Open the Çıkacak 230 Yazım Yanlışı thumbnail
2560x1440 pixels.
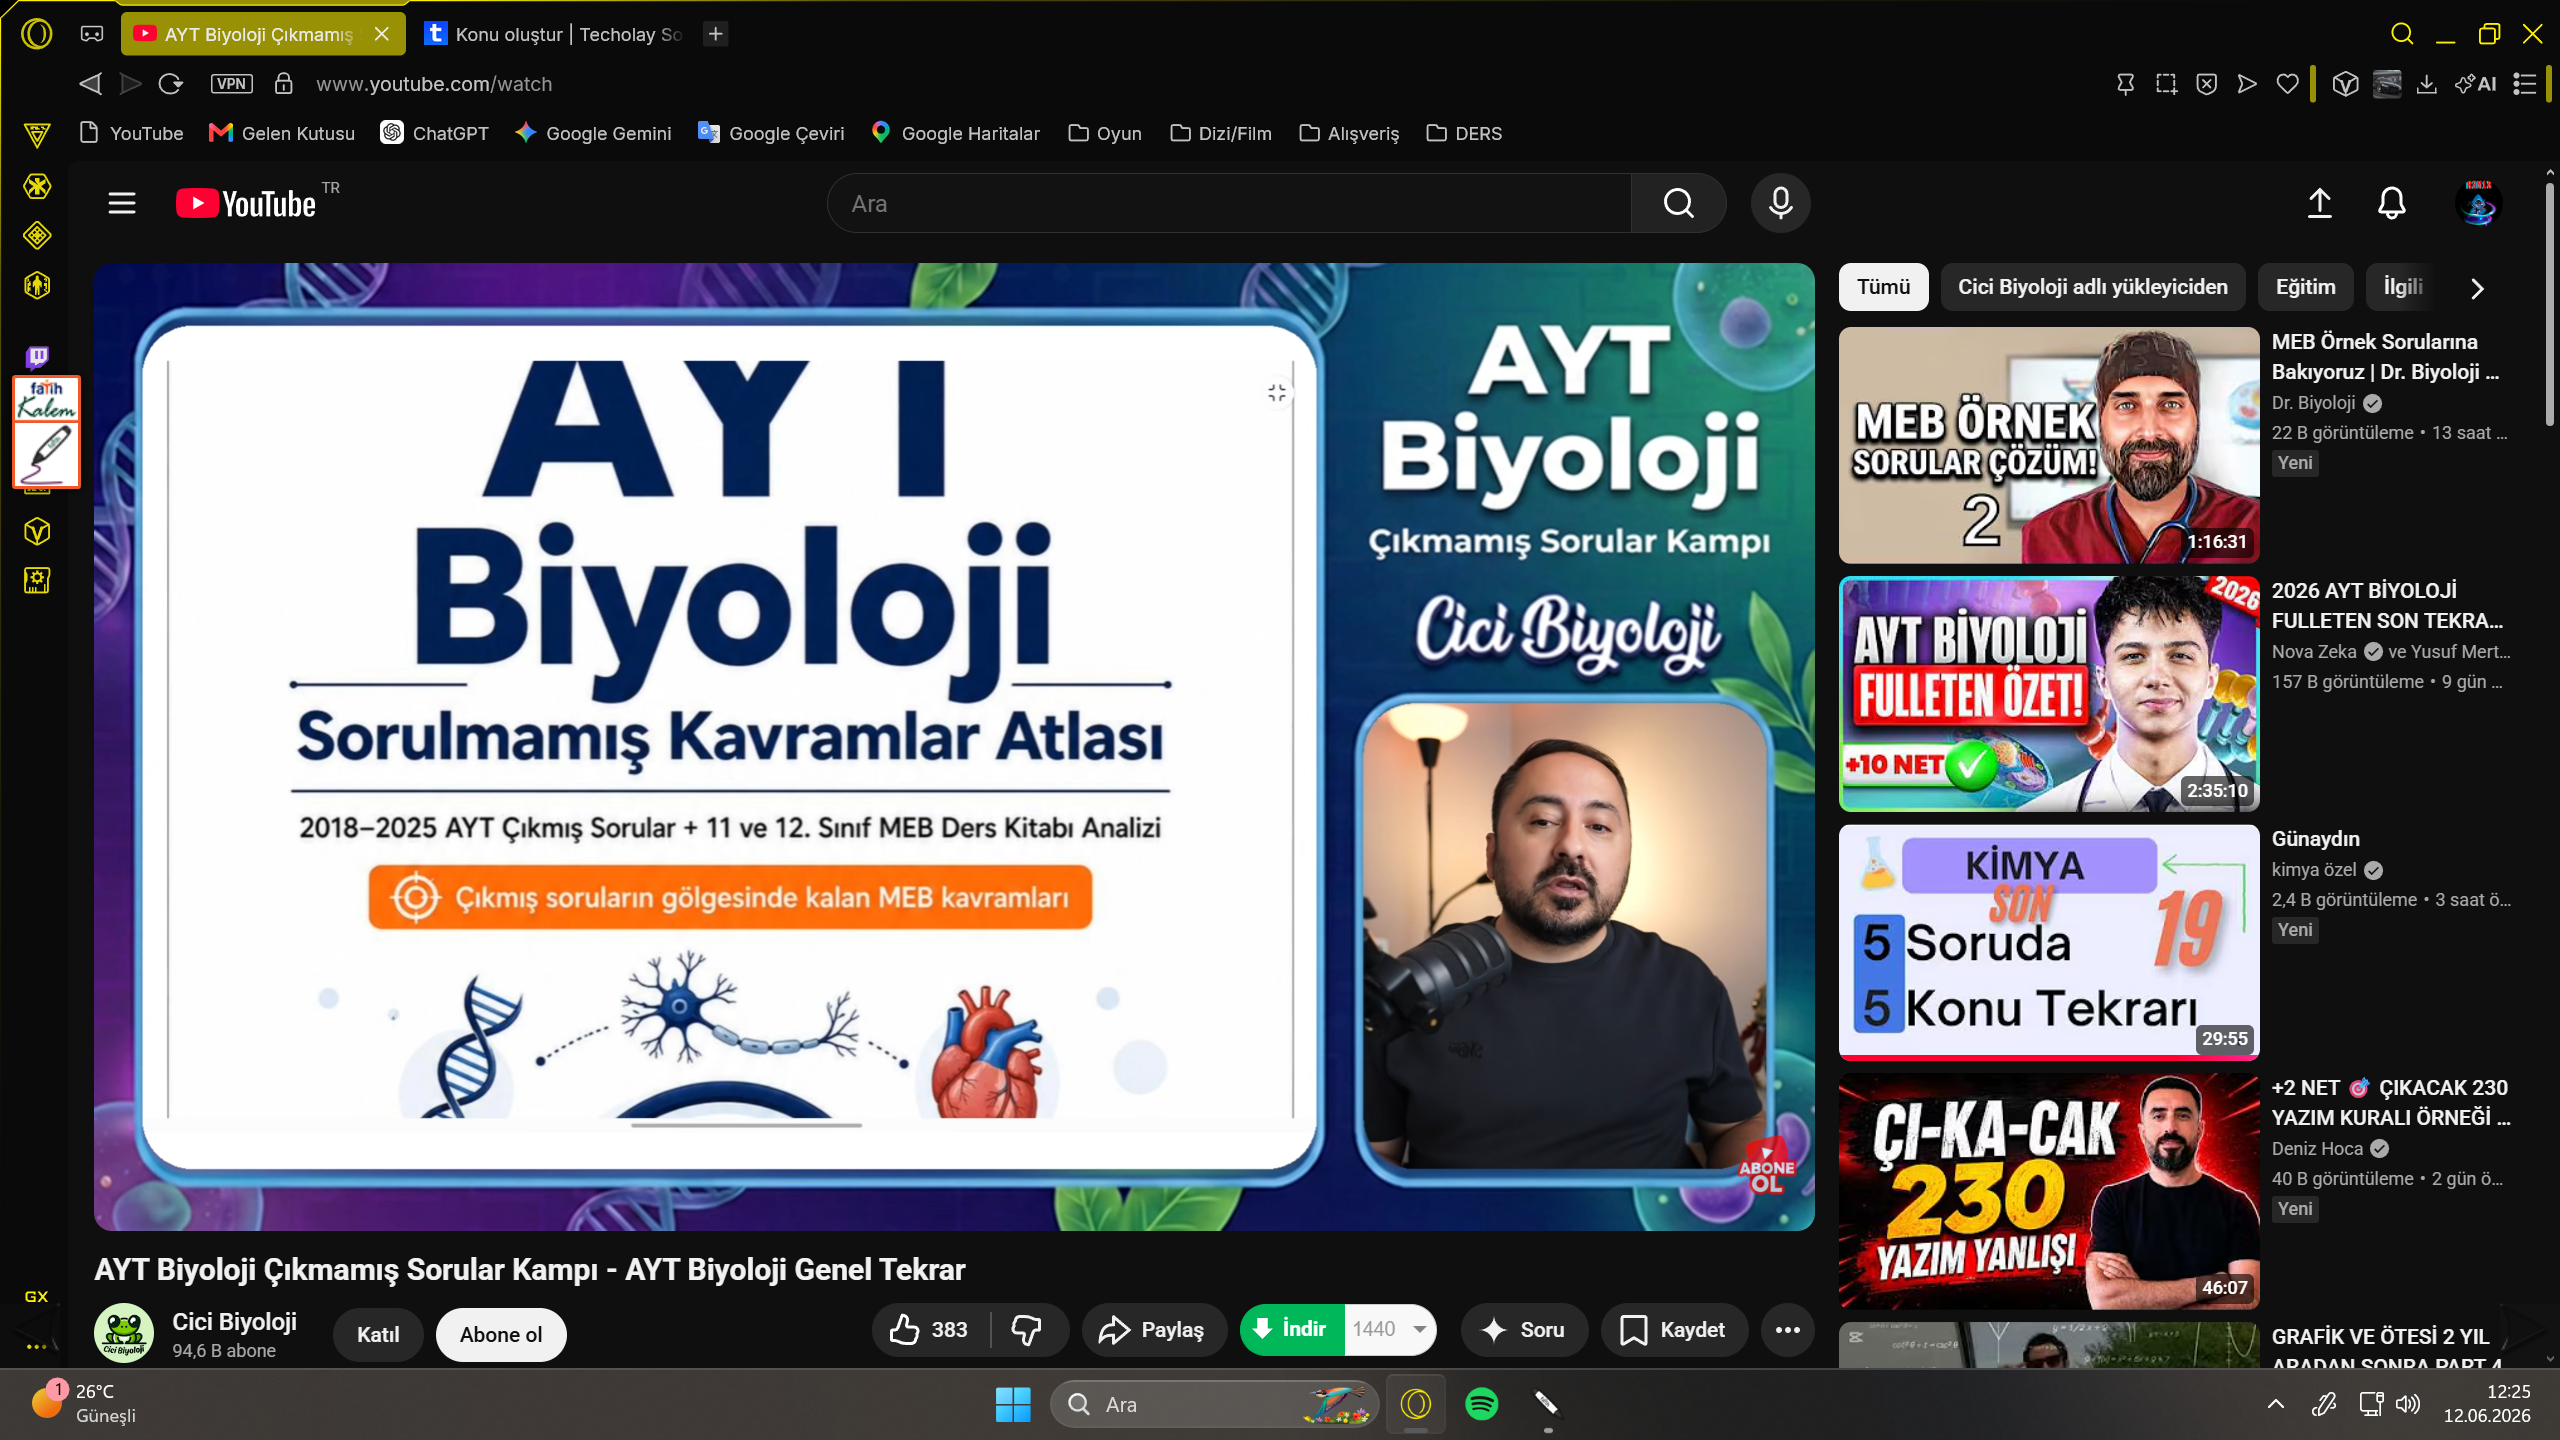2049,1191
